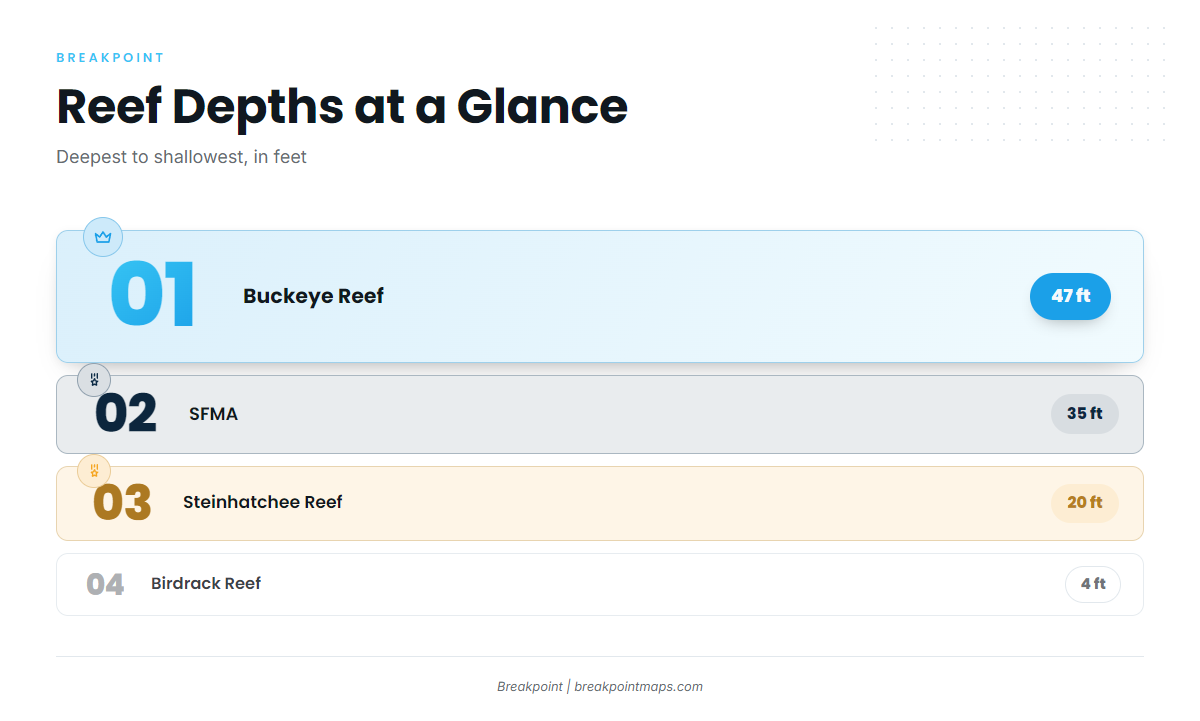The height and width of the screenshot is (721, 1200).
Task: Click the 4 ft depth pill
Action: (x=1093, y=584)
